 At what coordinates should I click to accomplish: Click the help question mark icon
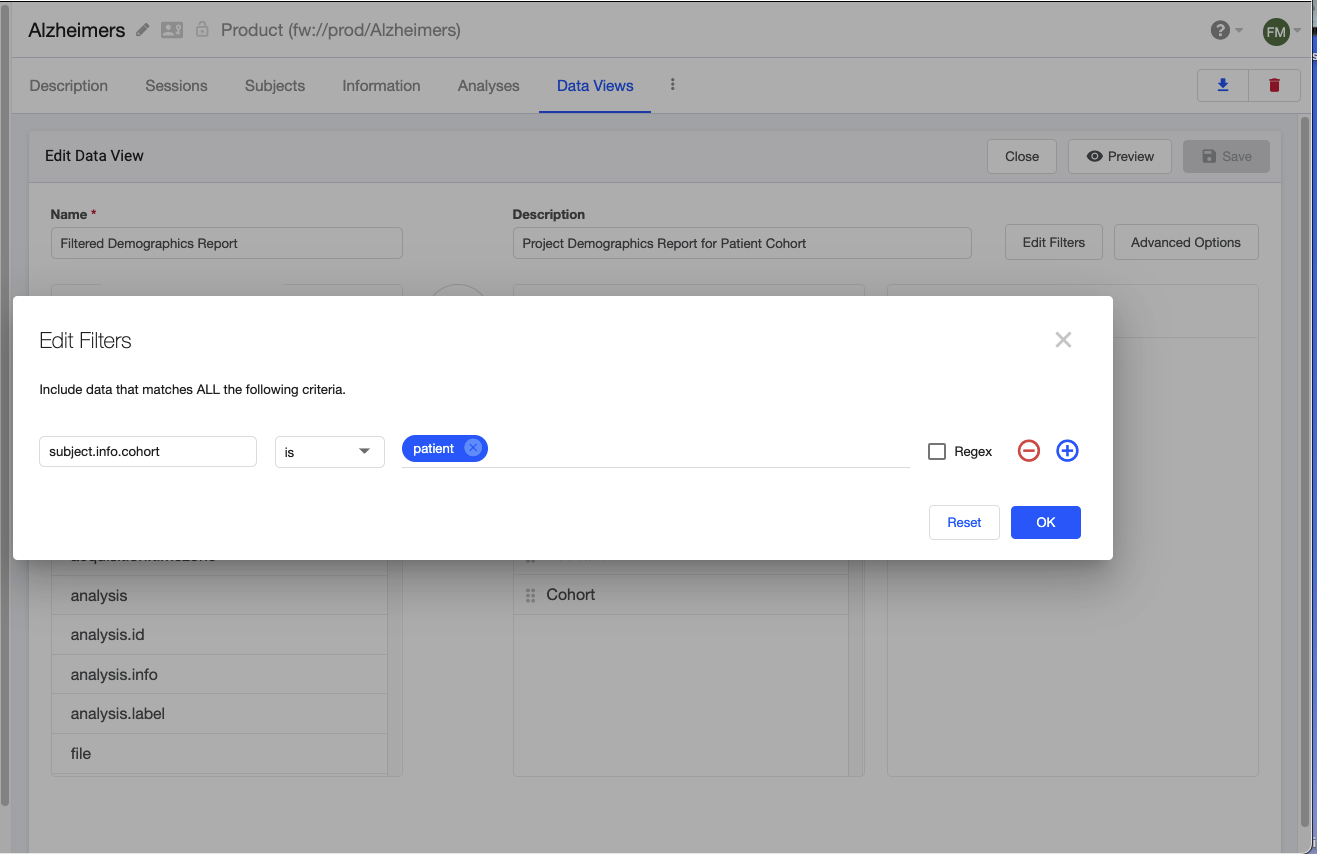pyautogui.click(x=1219, y=30)
